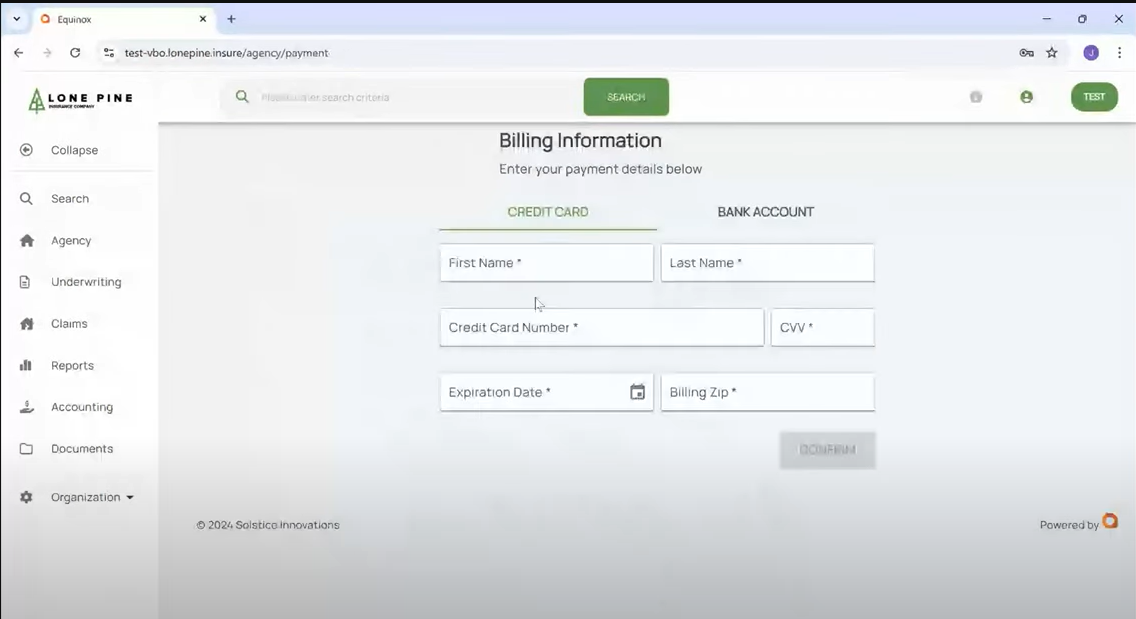Open Accounting from the sidebar
Viewport: 1136px width, 619px height.
[25, 406]
